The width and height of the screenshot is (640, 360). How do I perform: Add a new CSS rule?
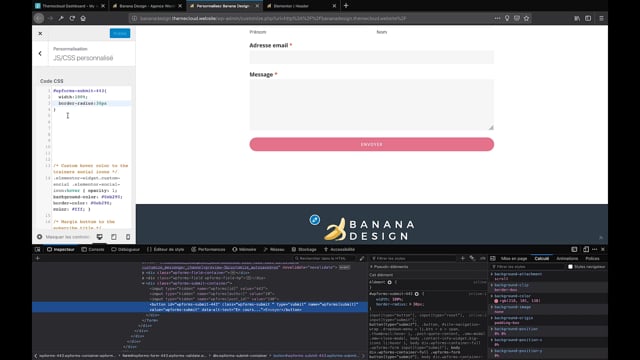coord(462,258)
